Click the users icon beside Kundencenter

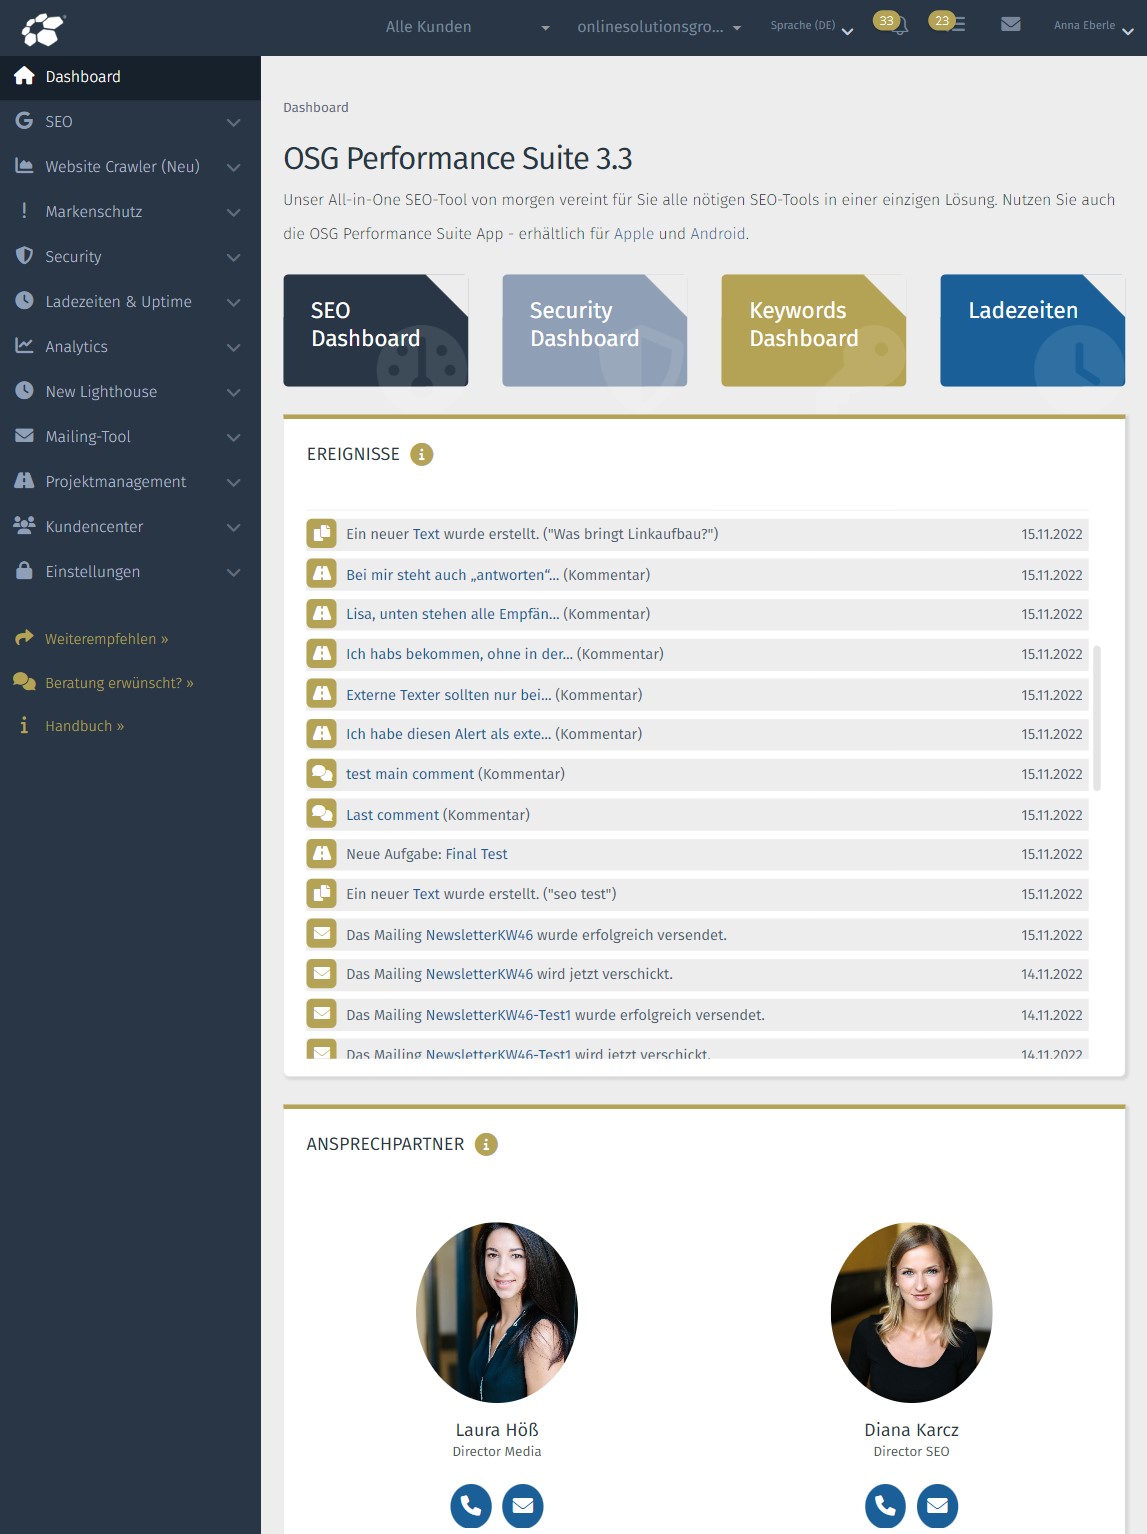(x=24, y=526)
